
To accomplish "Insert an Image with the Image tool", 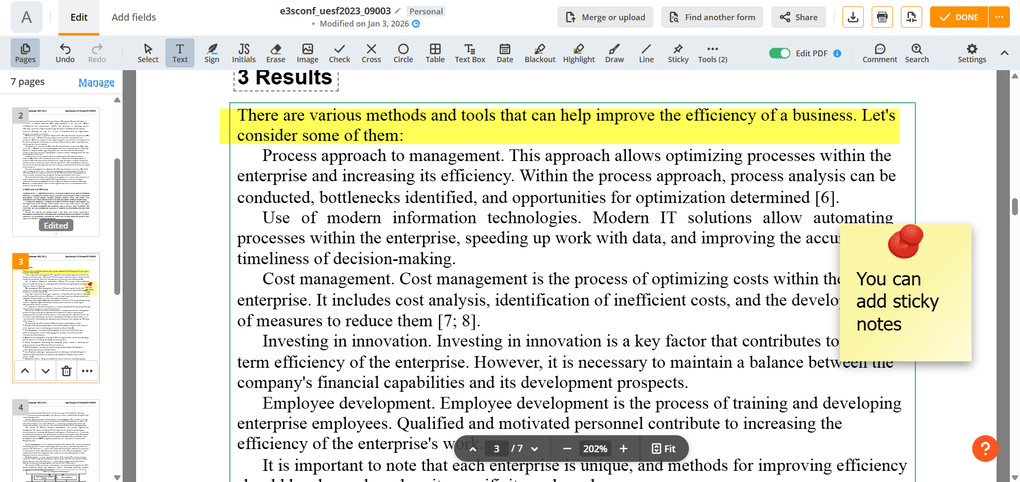I will click(x=307, y=53).
